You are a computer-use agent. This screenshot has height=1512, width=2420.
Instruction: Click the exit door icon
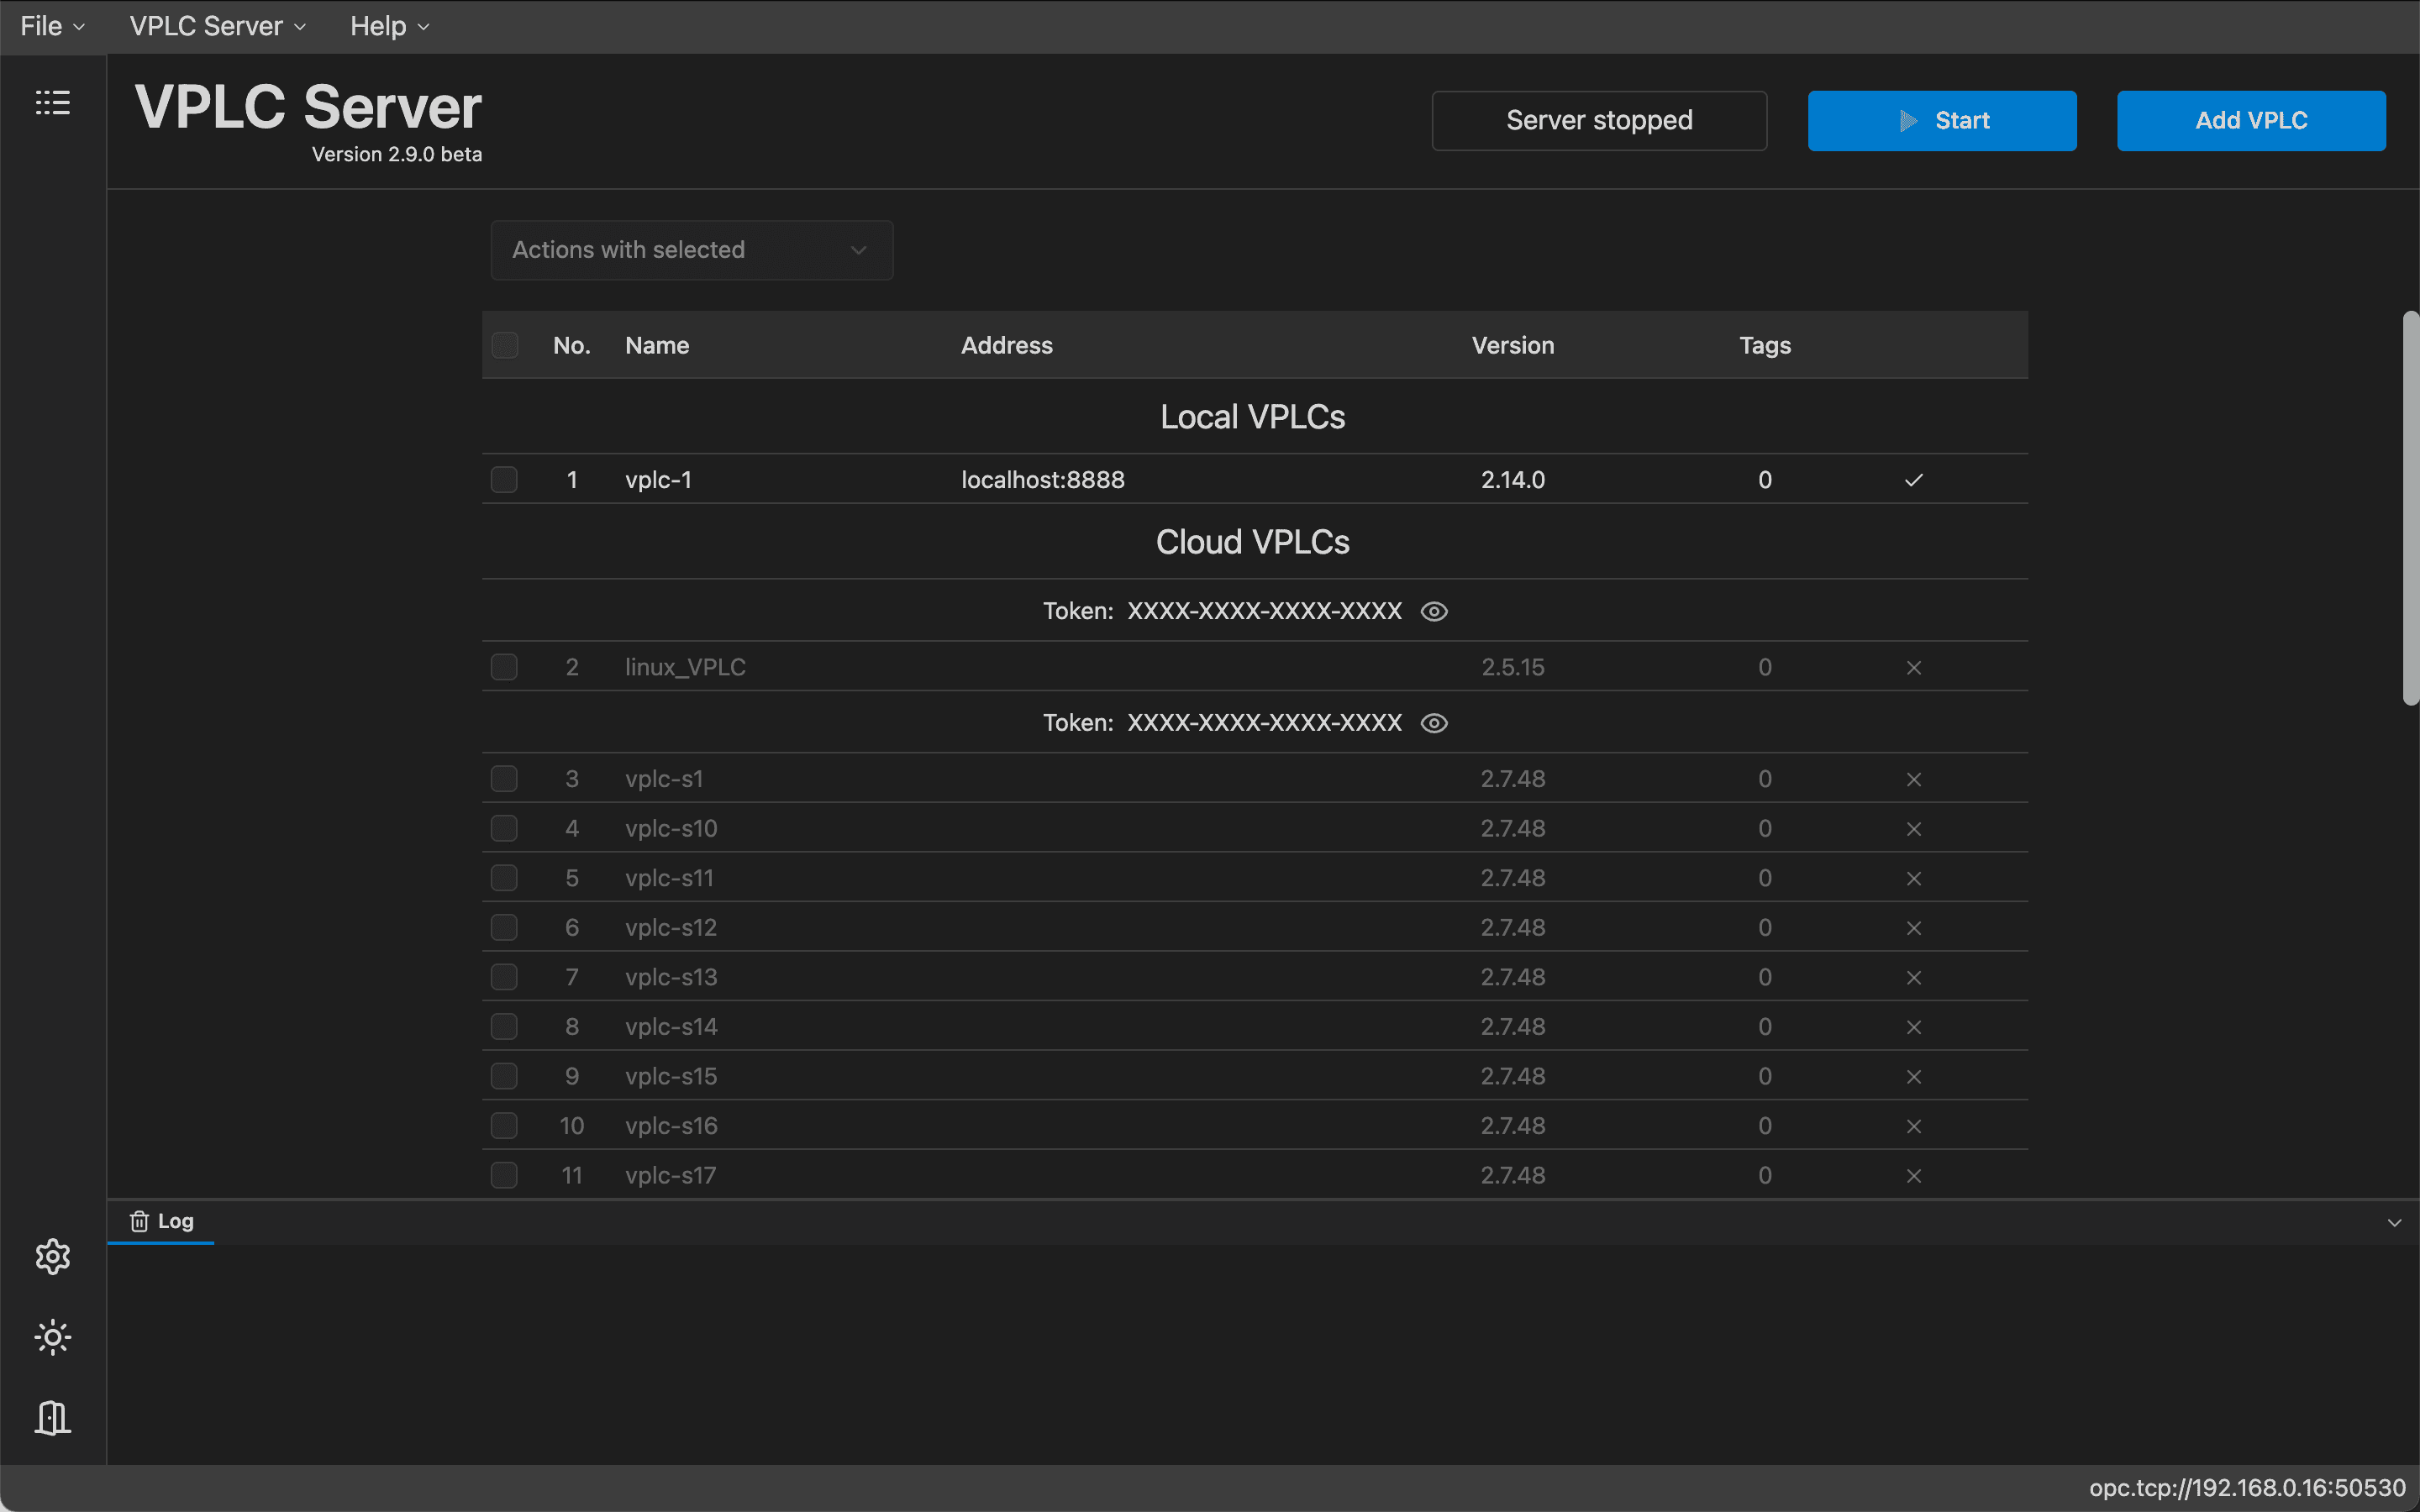53,1417
